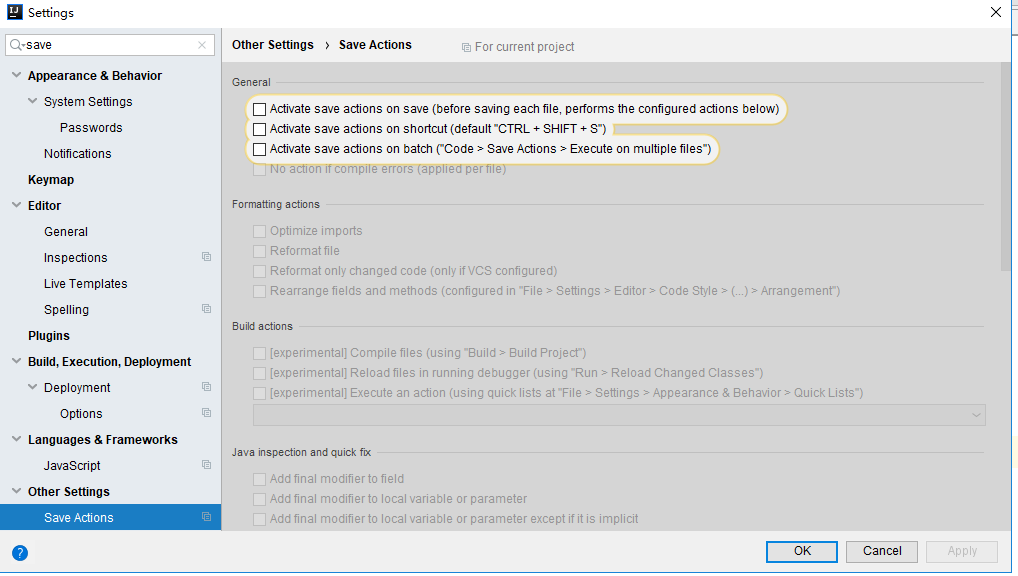
Task: Open Live Templates settings page
Action: pos(86,284)
